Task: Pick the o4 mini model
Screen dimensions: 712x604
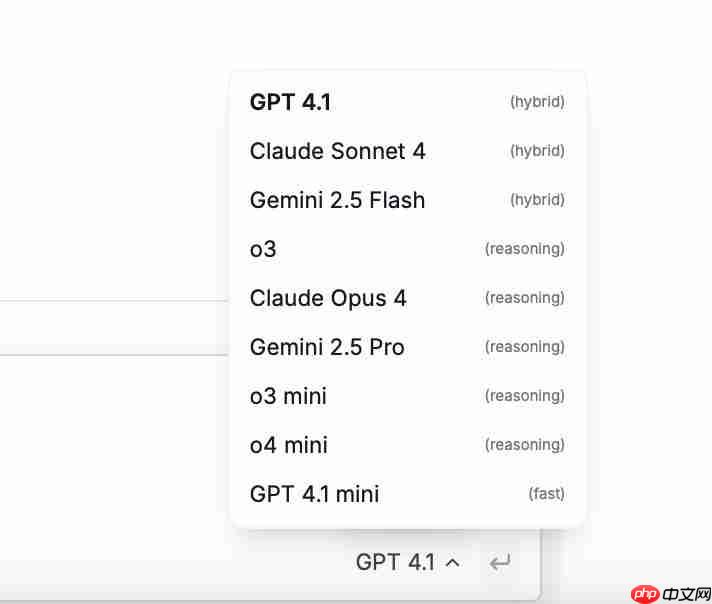Action: point(407,445)
